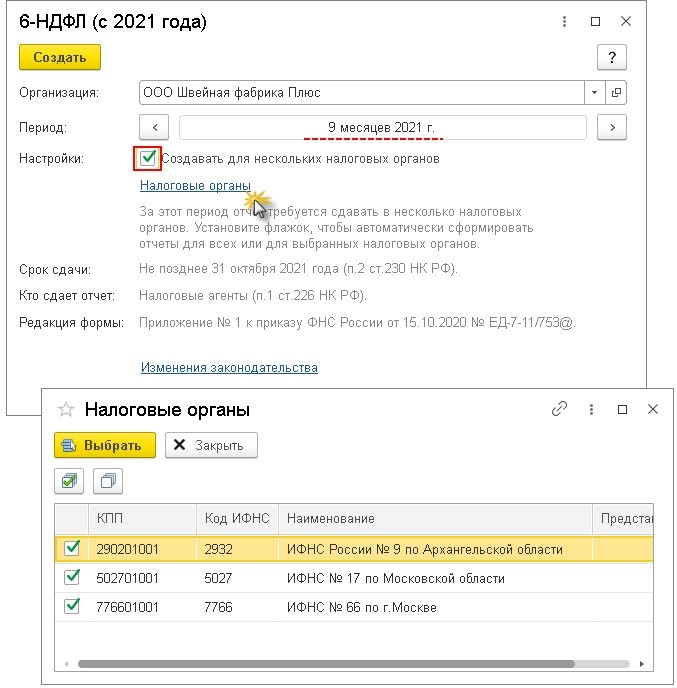Image resolution: width=677 pixels, height=688 pixels.
Task: Uncheck ИФНС России № 9 row checkbox
Action: (x=72, y=548)
